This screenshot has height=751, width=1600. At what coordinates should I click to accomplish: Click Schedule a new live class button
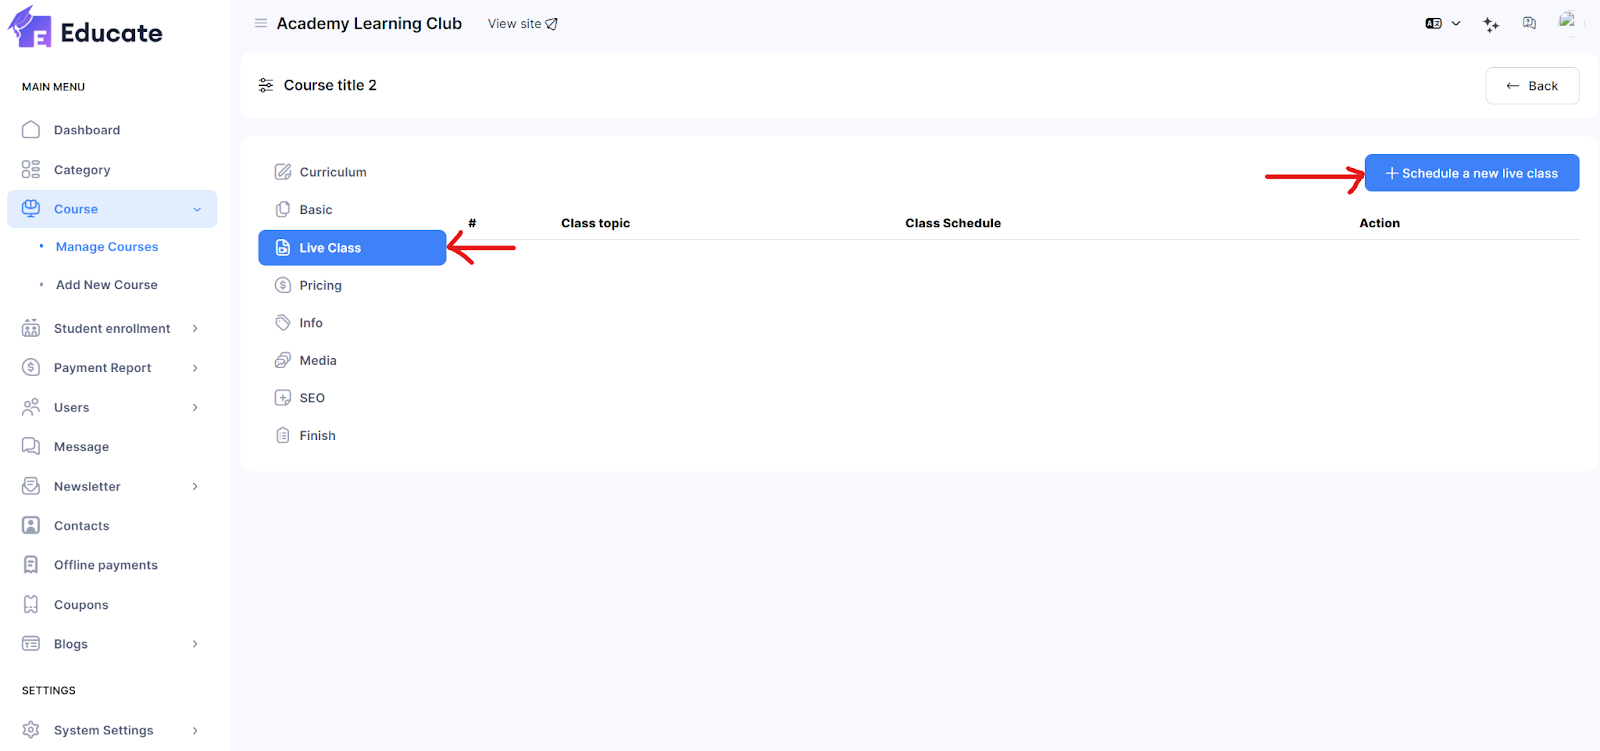(1471, 173)
